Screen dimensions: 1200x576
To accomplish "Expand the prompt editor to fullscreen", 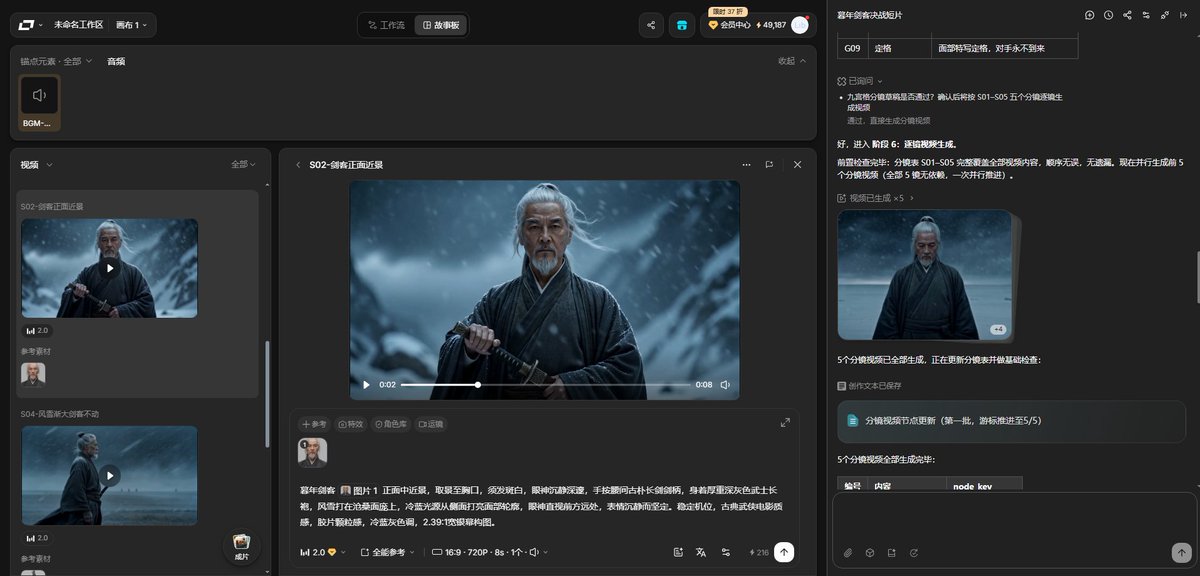I will coord(785,423).
